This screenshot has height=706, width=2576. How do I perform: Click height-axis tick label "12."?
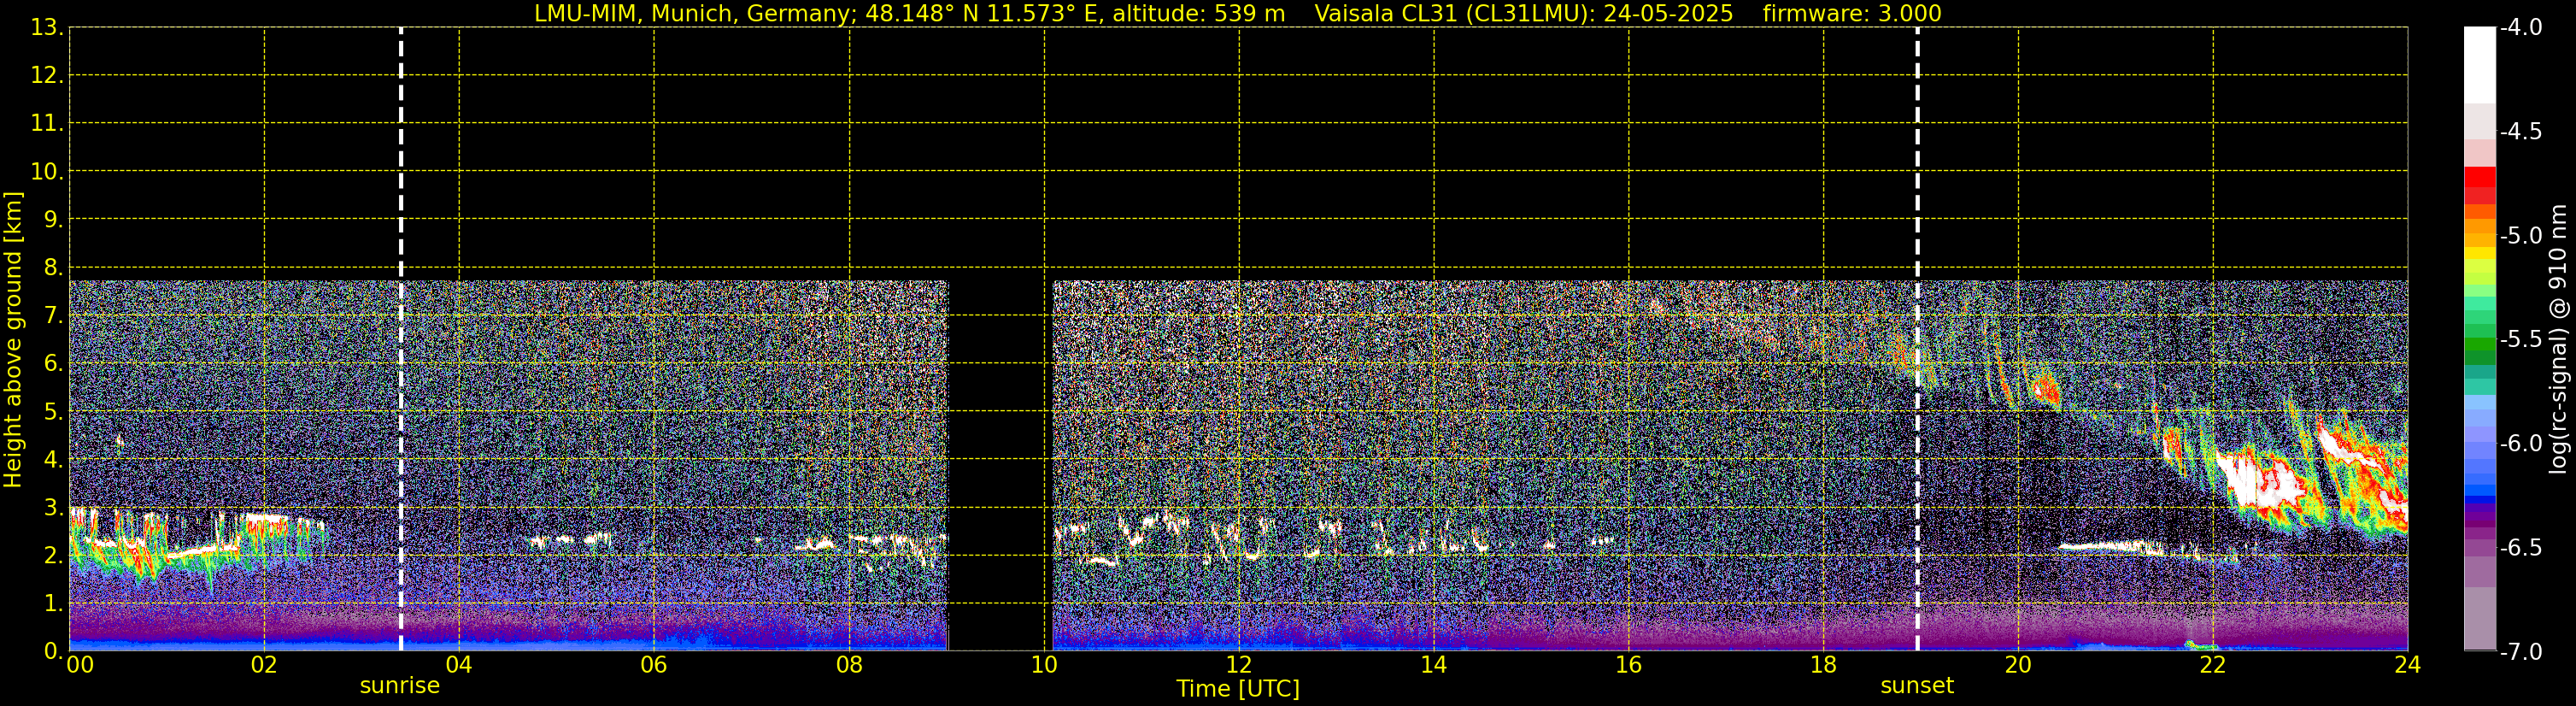point(47,75)
